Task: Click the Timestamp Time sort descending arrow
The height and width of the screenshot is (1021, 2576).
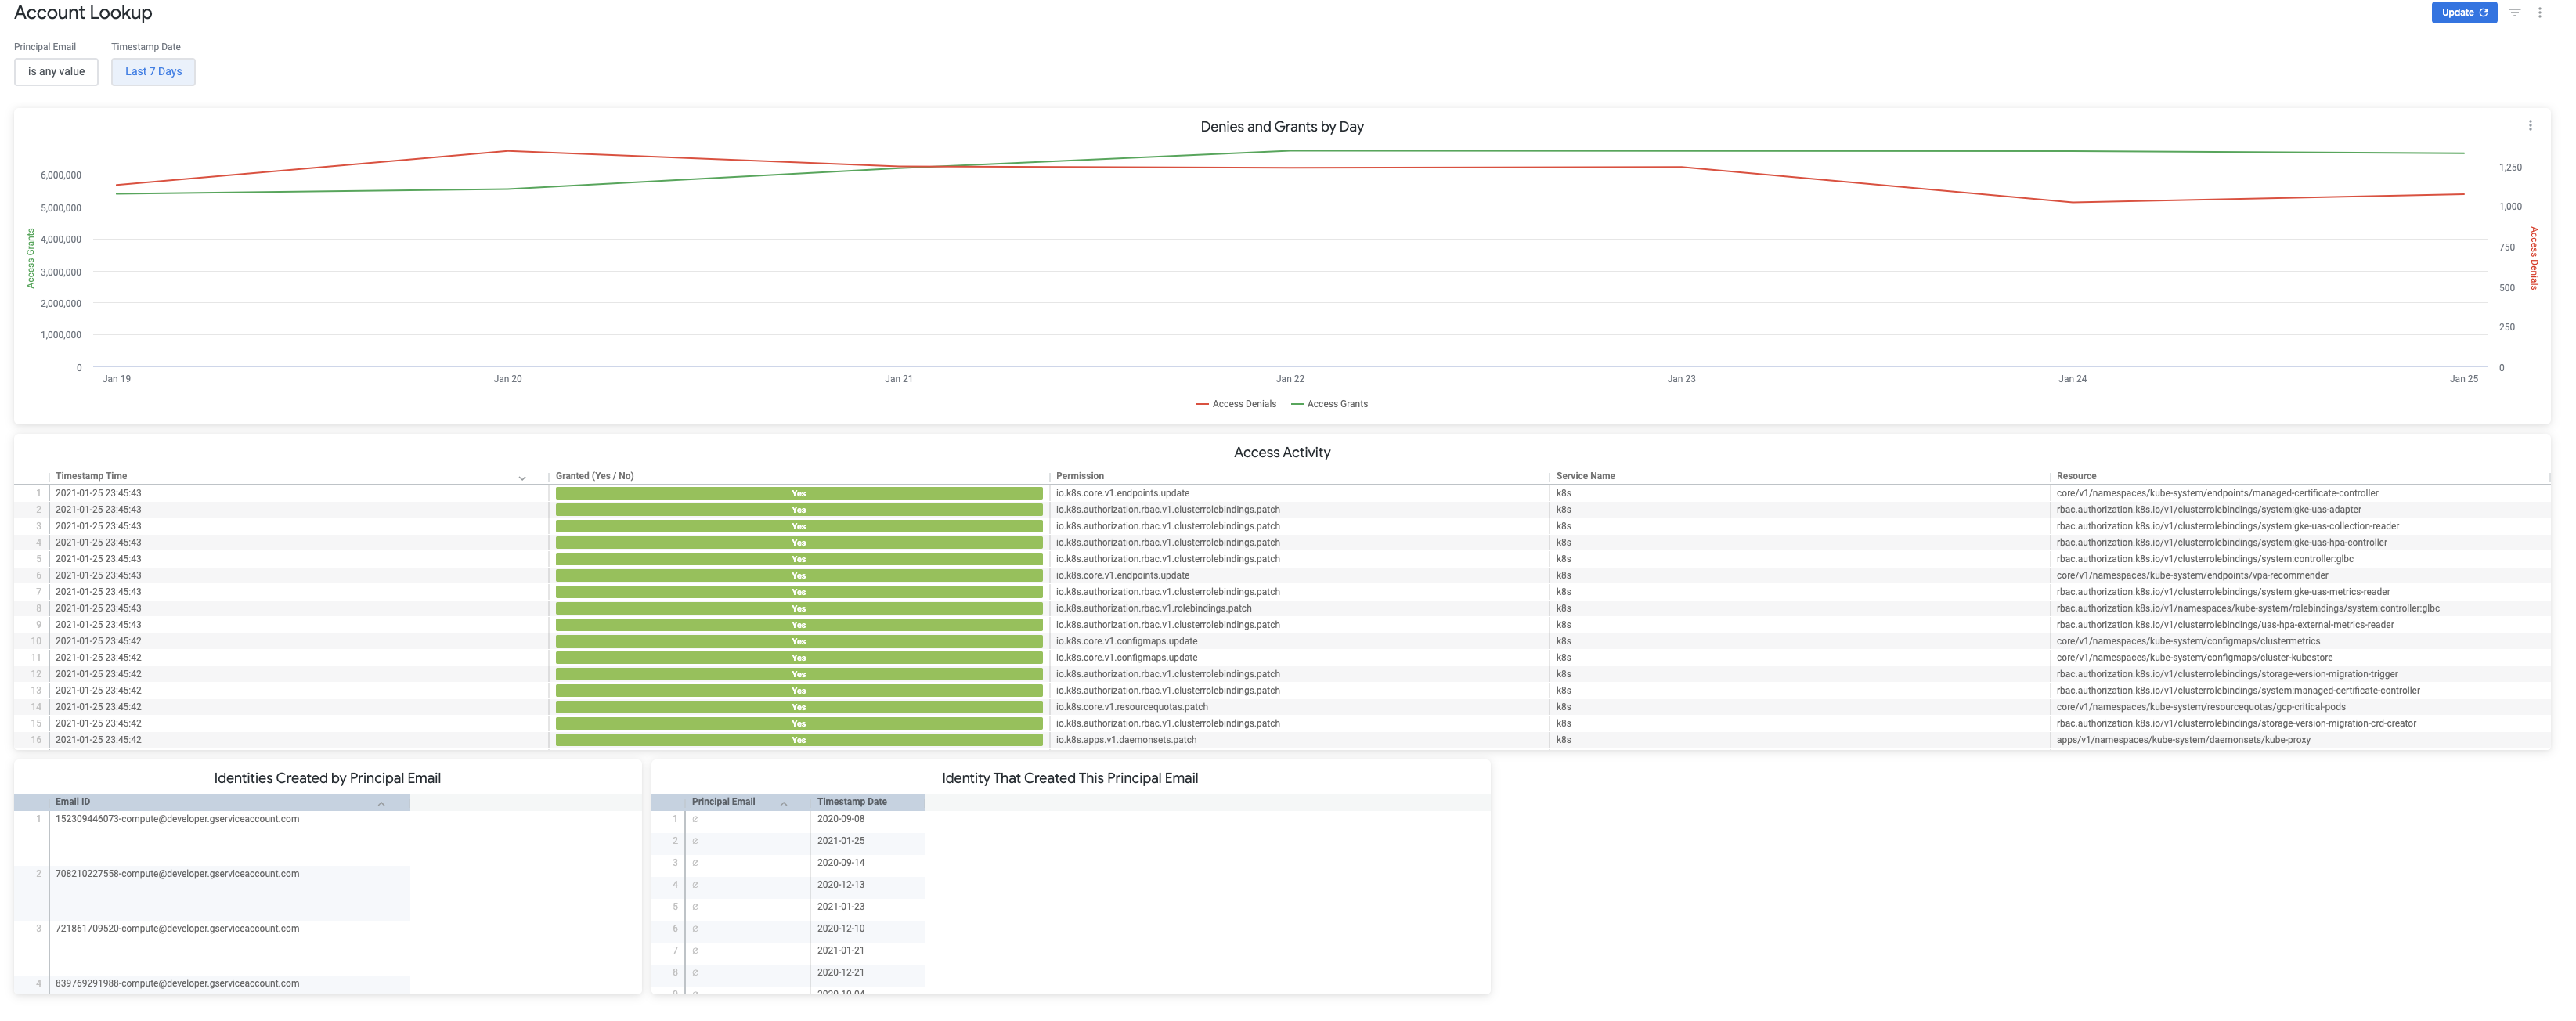Action: tap(522, 478)
